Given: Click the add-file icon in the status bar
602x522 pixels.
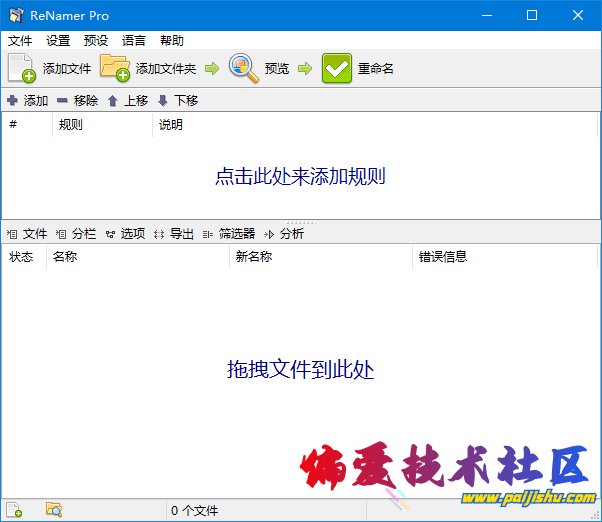Looking at the screenshot, I should pyautogui.click(x=14, y=510).
